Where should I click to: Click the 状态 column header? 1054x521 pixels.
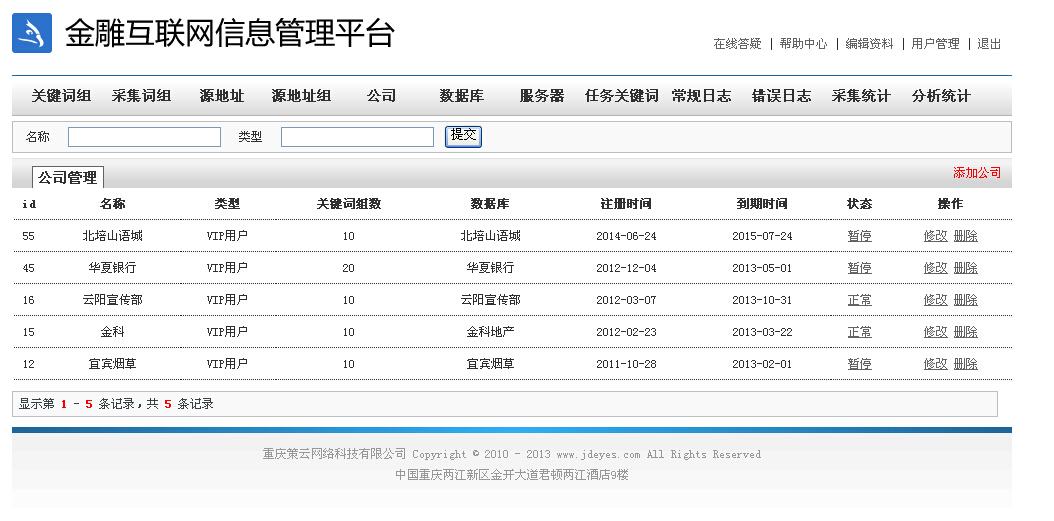pyautogui.click(x=860, y=204)
